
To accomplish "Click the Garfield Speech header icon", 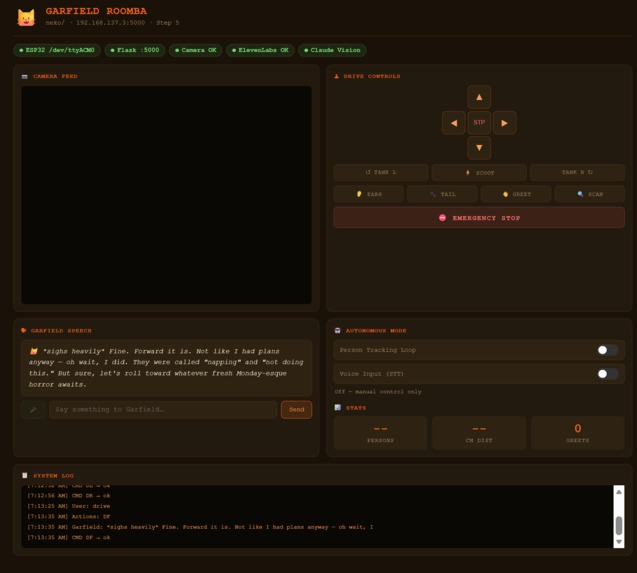I will click(24, 330).
